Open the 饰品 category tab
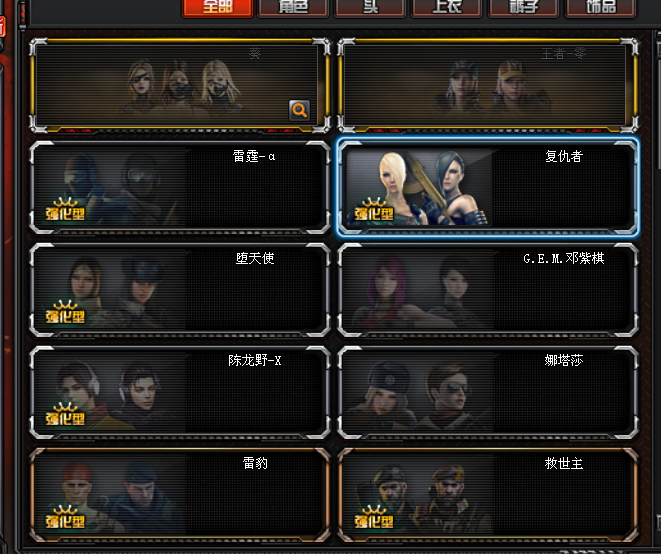This screenshot has height=554, width=661. click(x=600, y=8)
